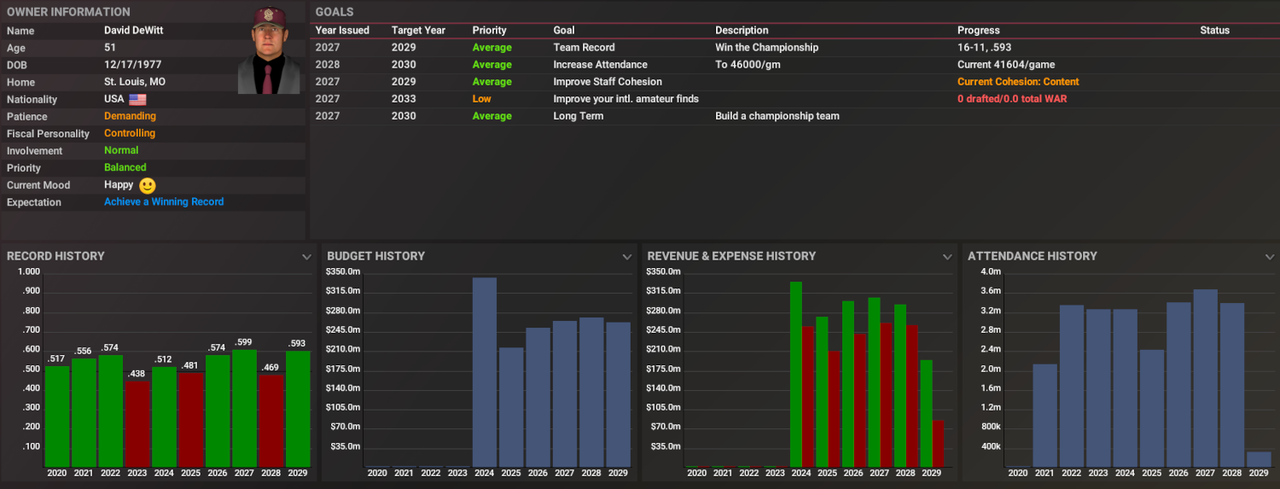The image size is (1280, 489).
Task: Click the small 2029 attendance bar
Action: click(1259, 459)
